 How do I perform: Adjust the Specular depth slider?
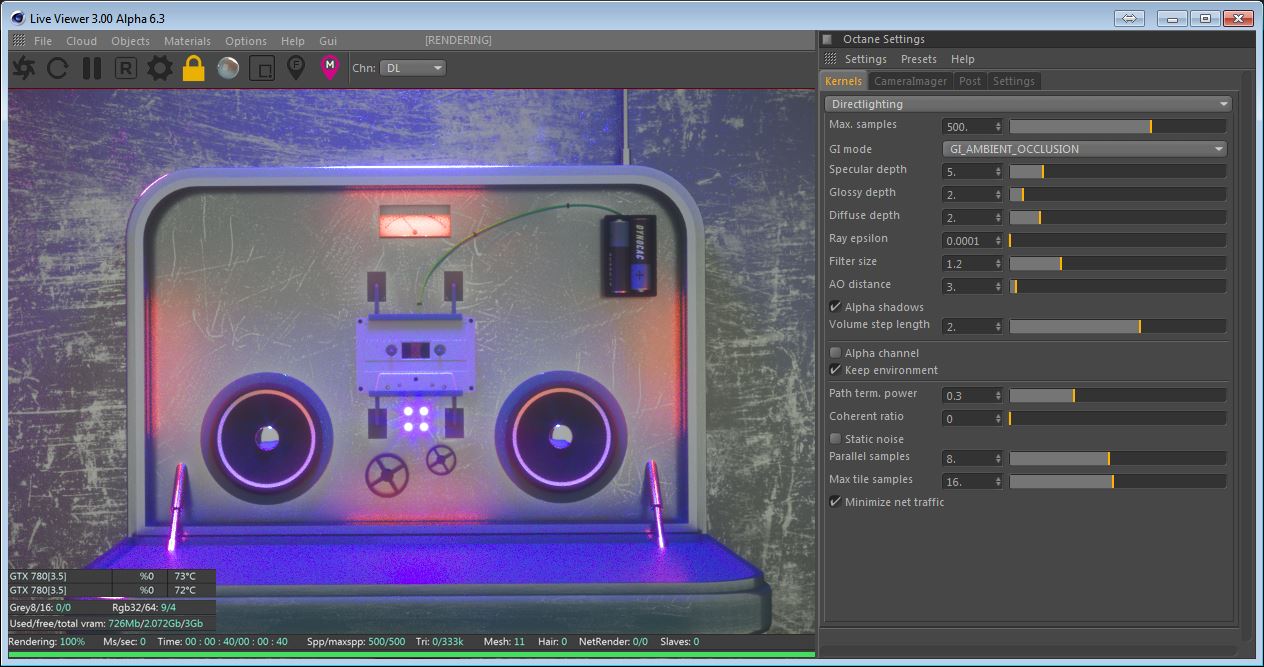(1118, 171)
